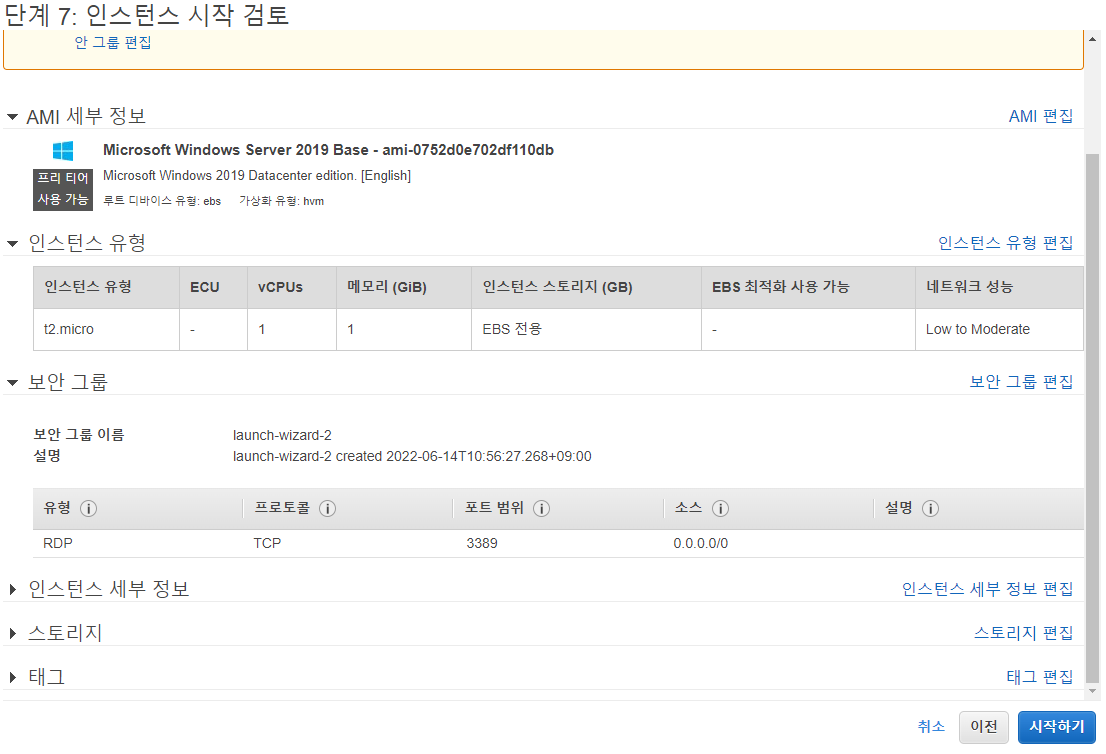The width and height of the screenshot is (1106, 754).
Task: Click Microsoft Windows 2019 Datacenter edition text
Action: (257, 176)
